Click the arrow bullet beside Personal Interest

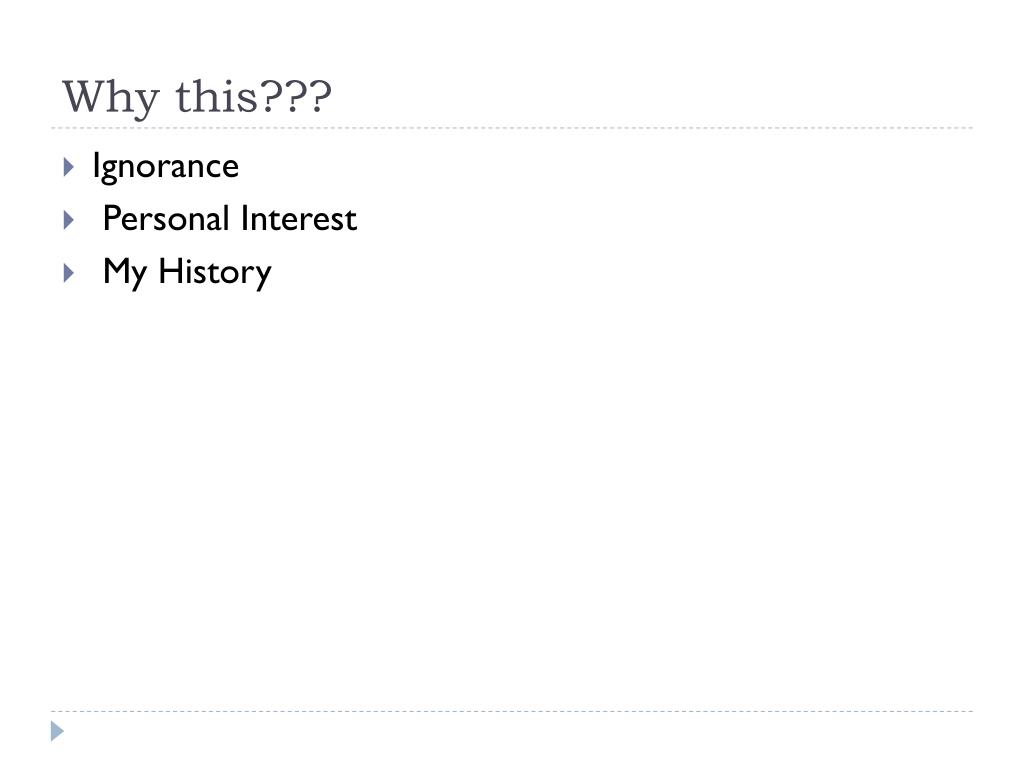coord(68,219)
